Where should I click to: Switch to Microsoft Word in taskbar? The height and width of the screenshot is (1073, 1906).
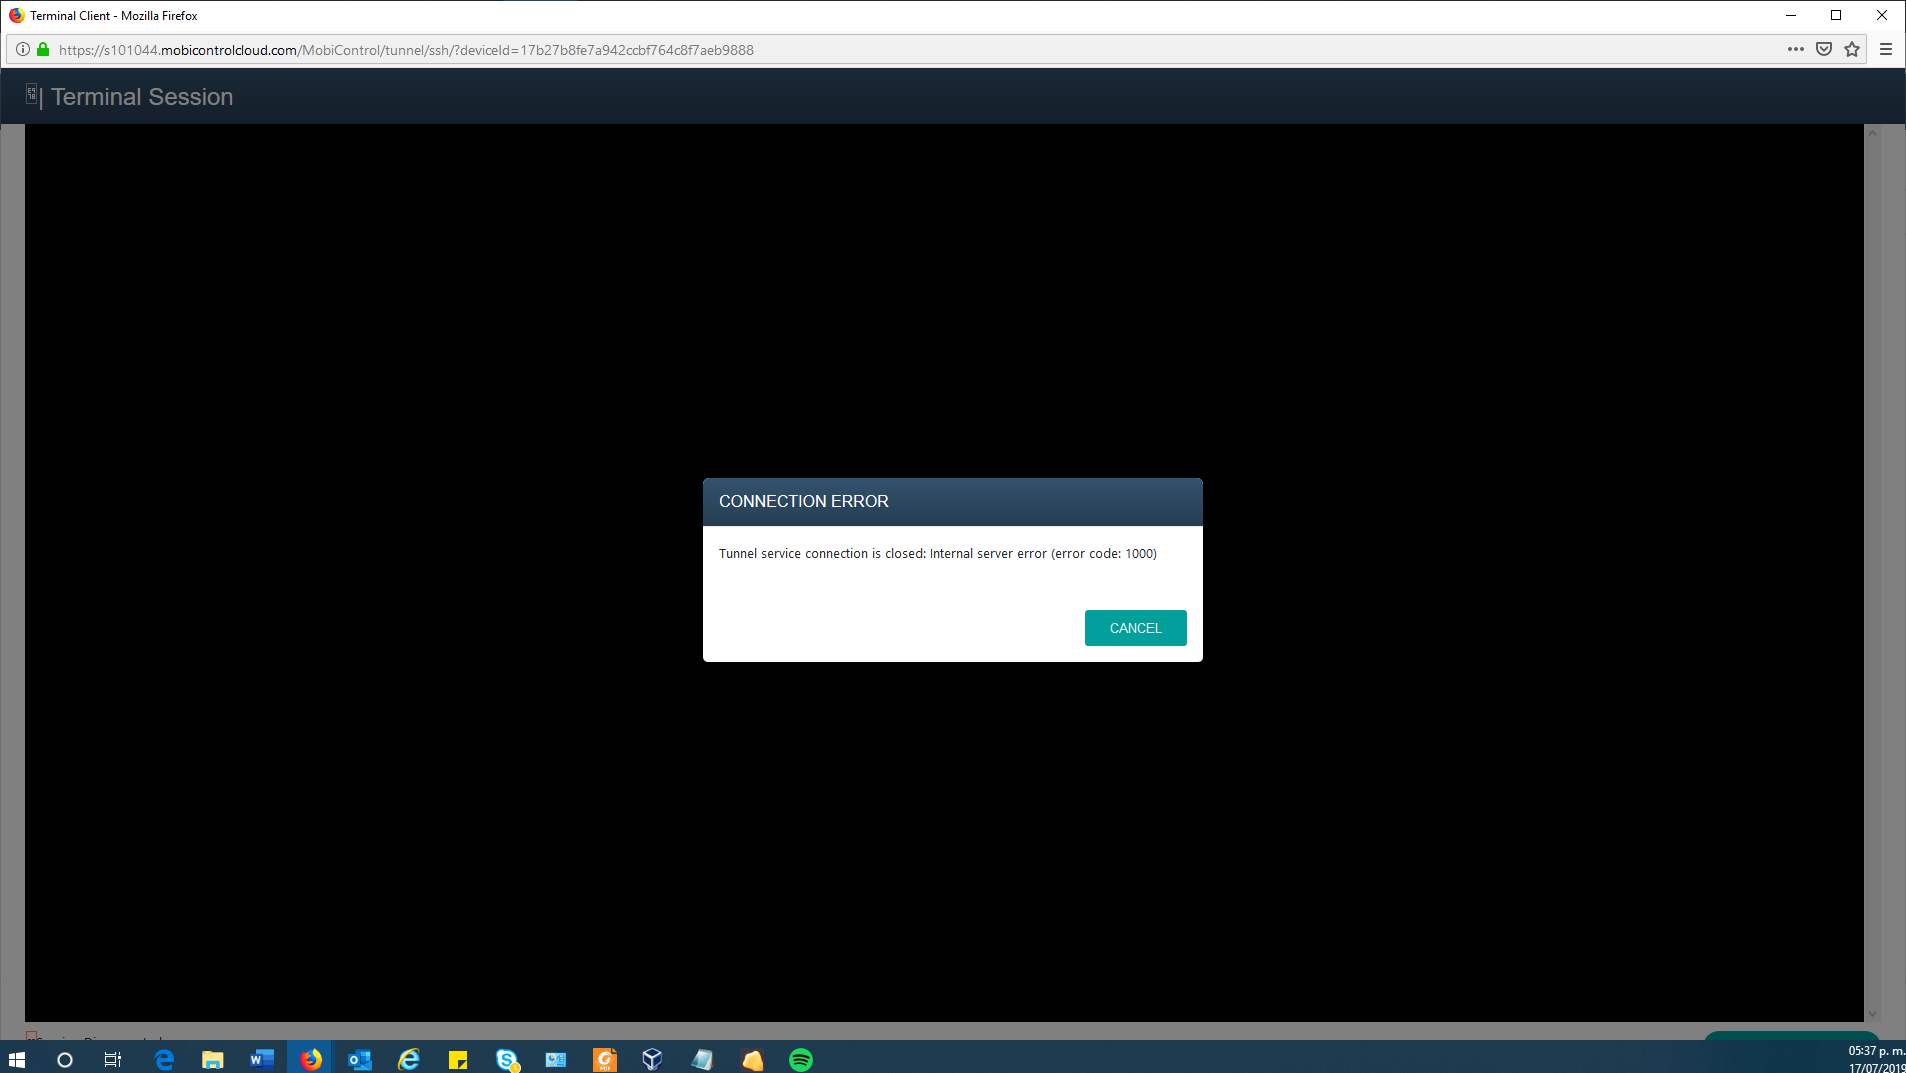[x=261, y=1059]
